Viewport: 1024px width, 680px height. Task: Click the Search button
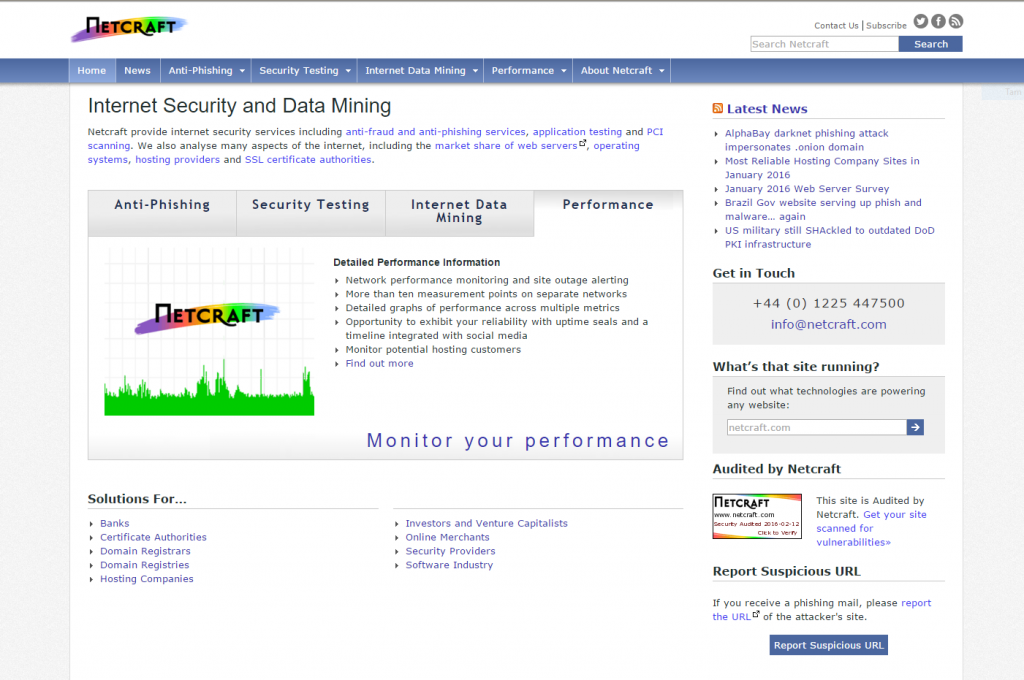(x=930, y=44)
